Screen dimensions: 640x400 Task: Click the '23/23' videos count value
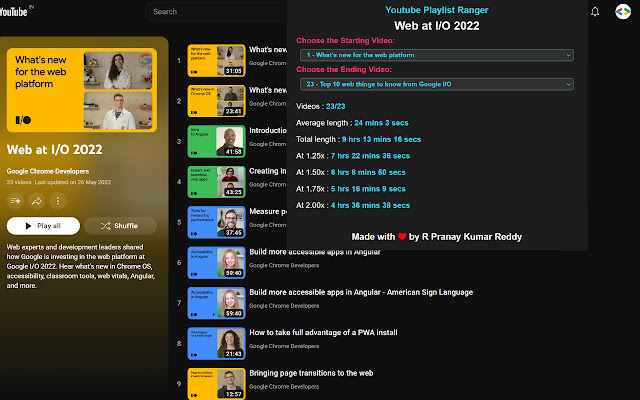tap(336, 106)
